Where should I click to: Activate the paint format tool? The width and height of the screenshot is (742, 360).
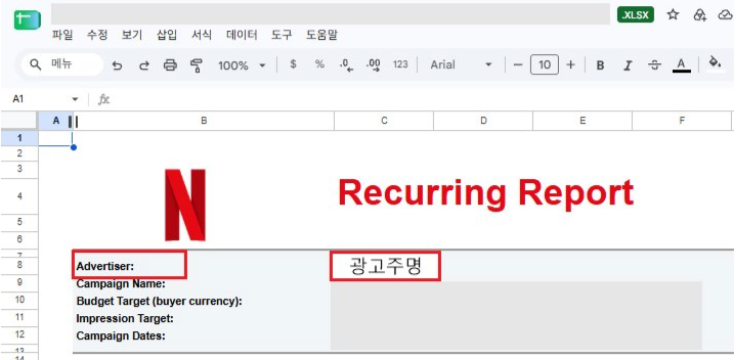(x=196, y=65)
